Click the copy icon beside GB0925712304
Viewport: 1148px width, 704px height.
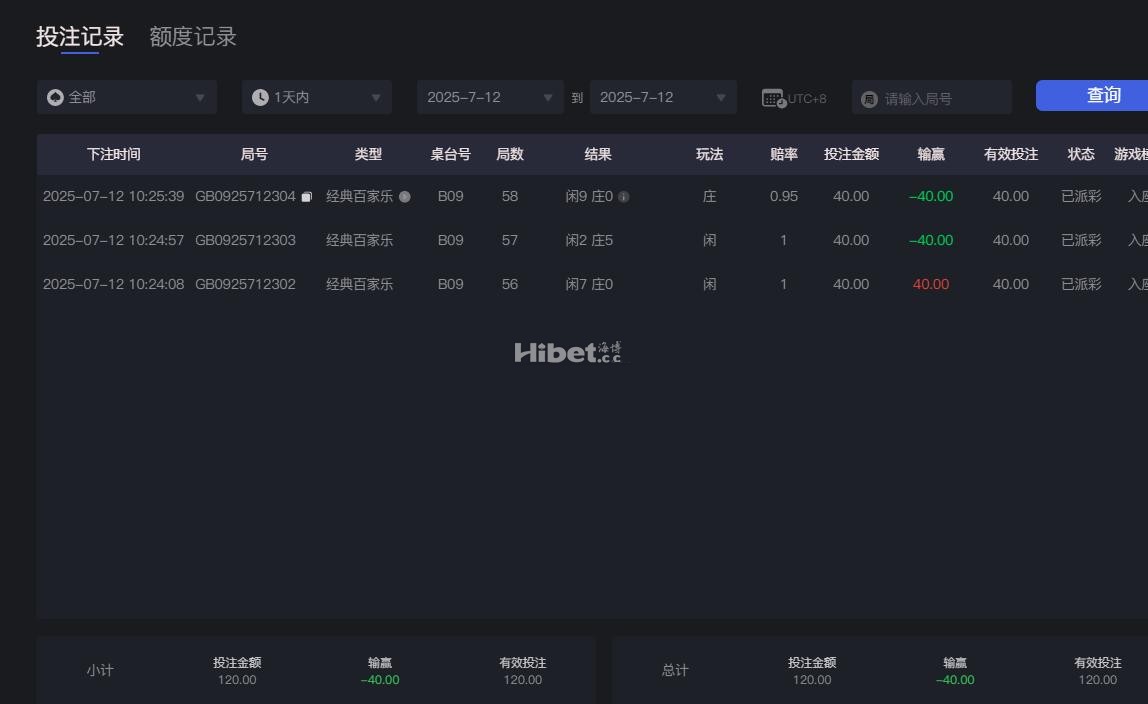[307, 197]
